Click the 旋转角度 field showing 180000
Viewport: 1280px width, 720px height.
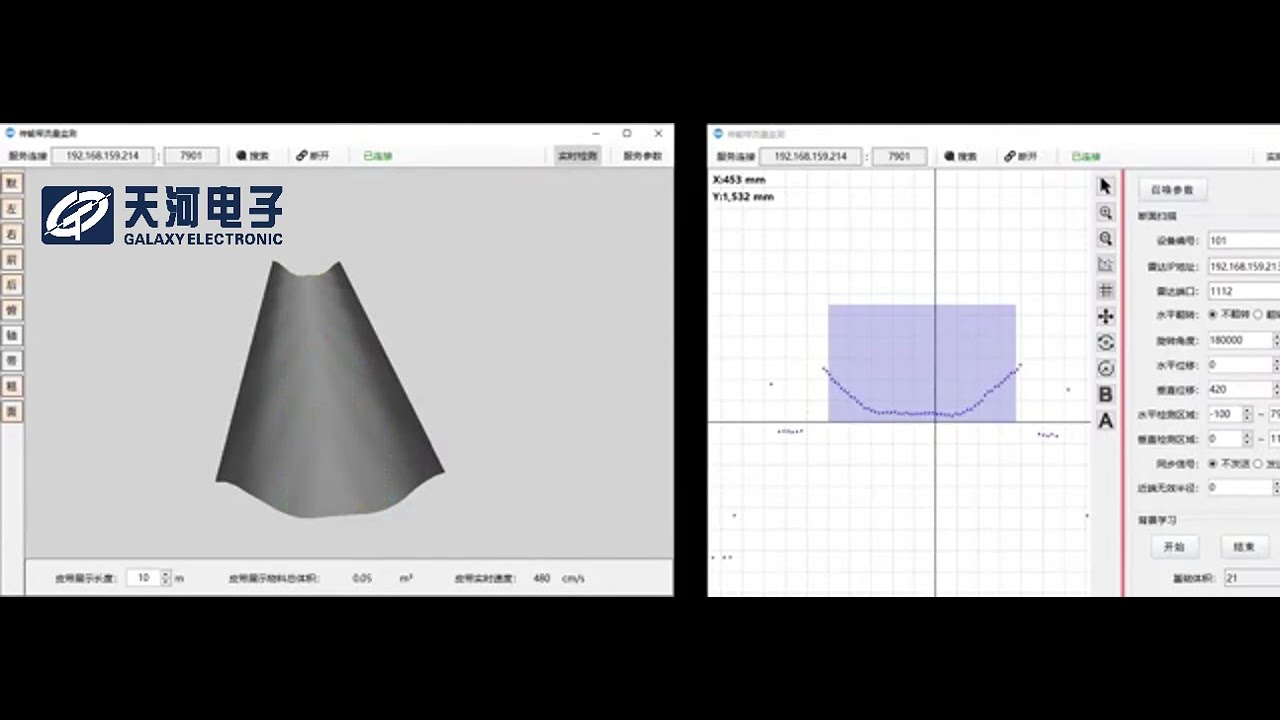[x=1240, y=340]
